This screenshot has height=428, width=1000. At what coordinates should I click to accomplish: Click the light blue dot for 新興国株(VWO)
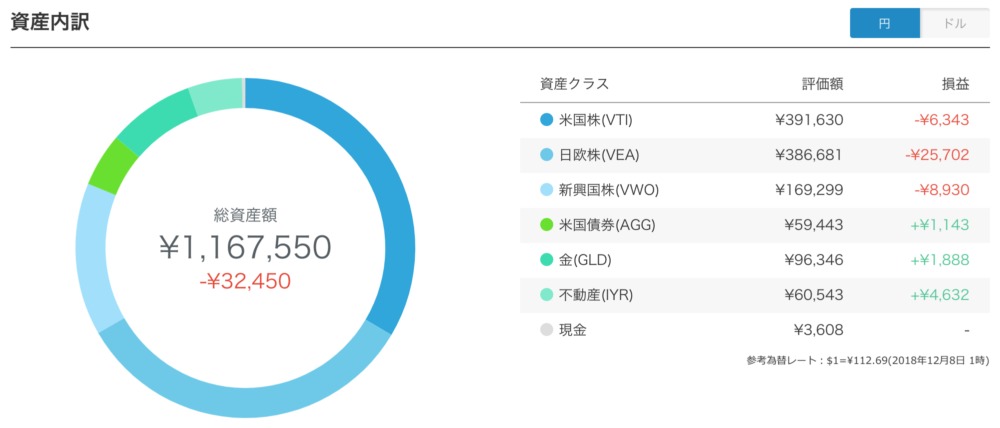(547, 190)
